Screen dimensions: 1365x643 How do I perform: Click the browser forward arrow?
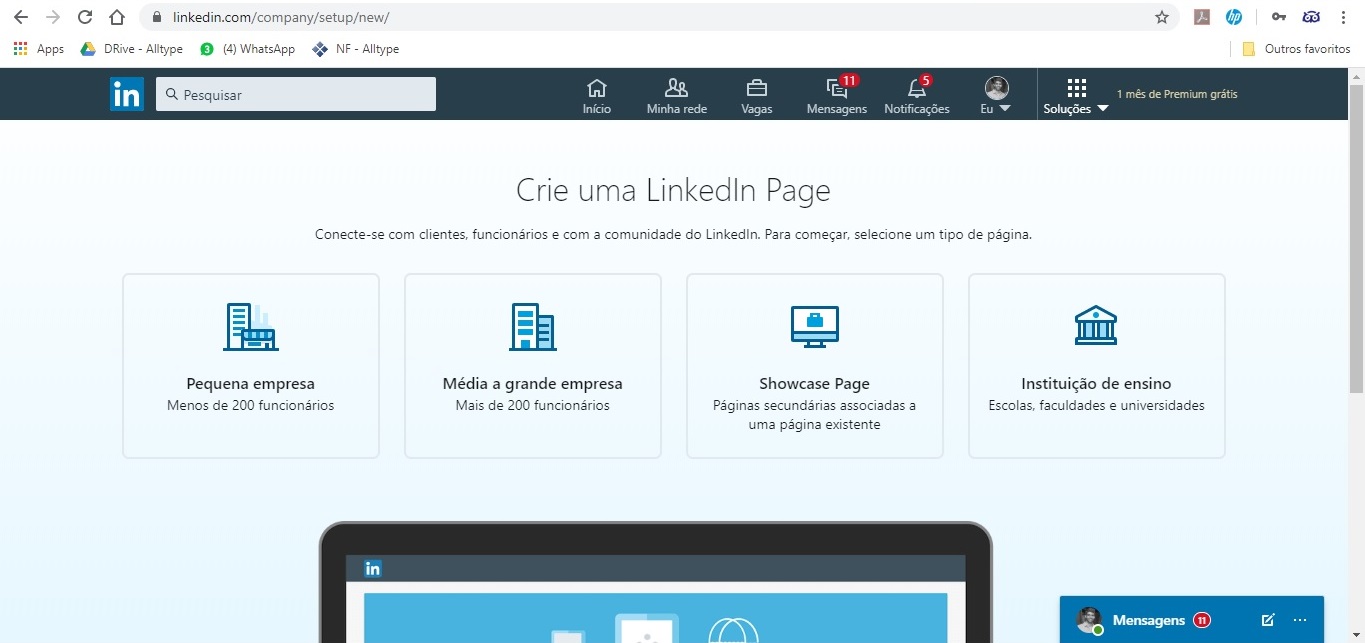53,17
